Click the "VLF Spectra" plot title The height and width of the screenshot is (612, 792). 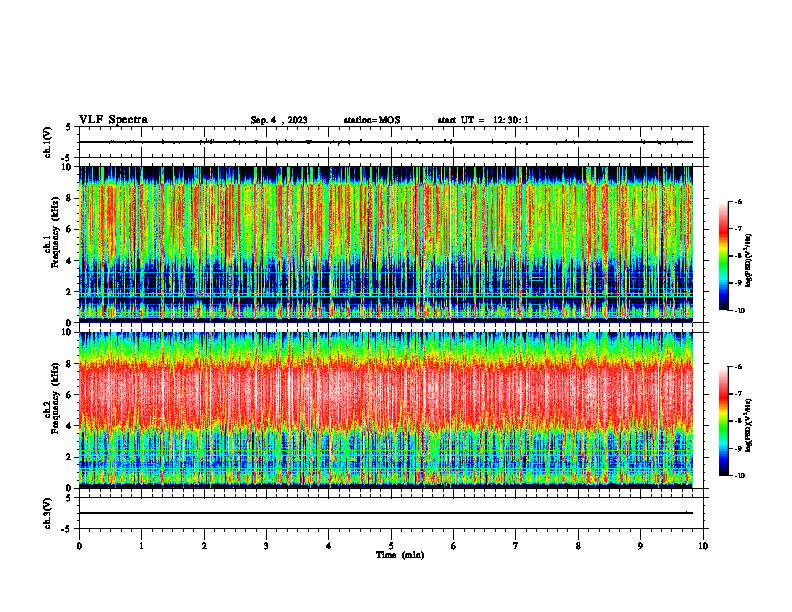point(113,120)
